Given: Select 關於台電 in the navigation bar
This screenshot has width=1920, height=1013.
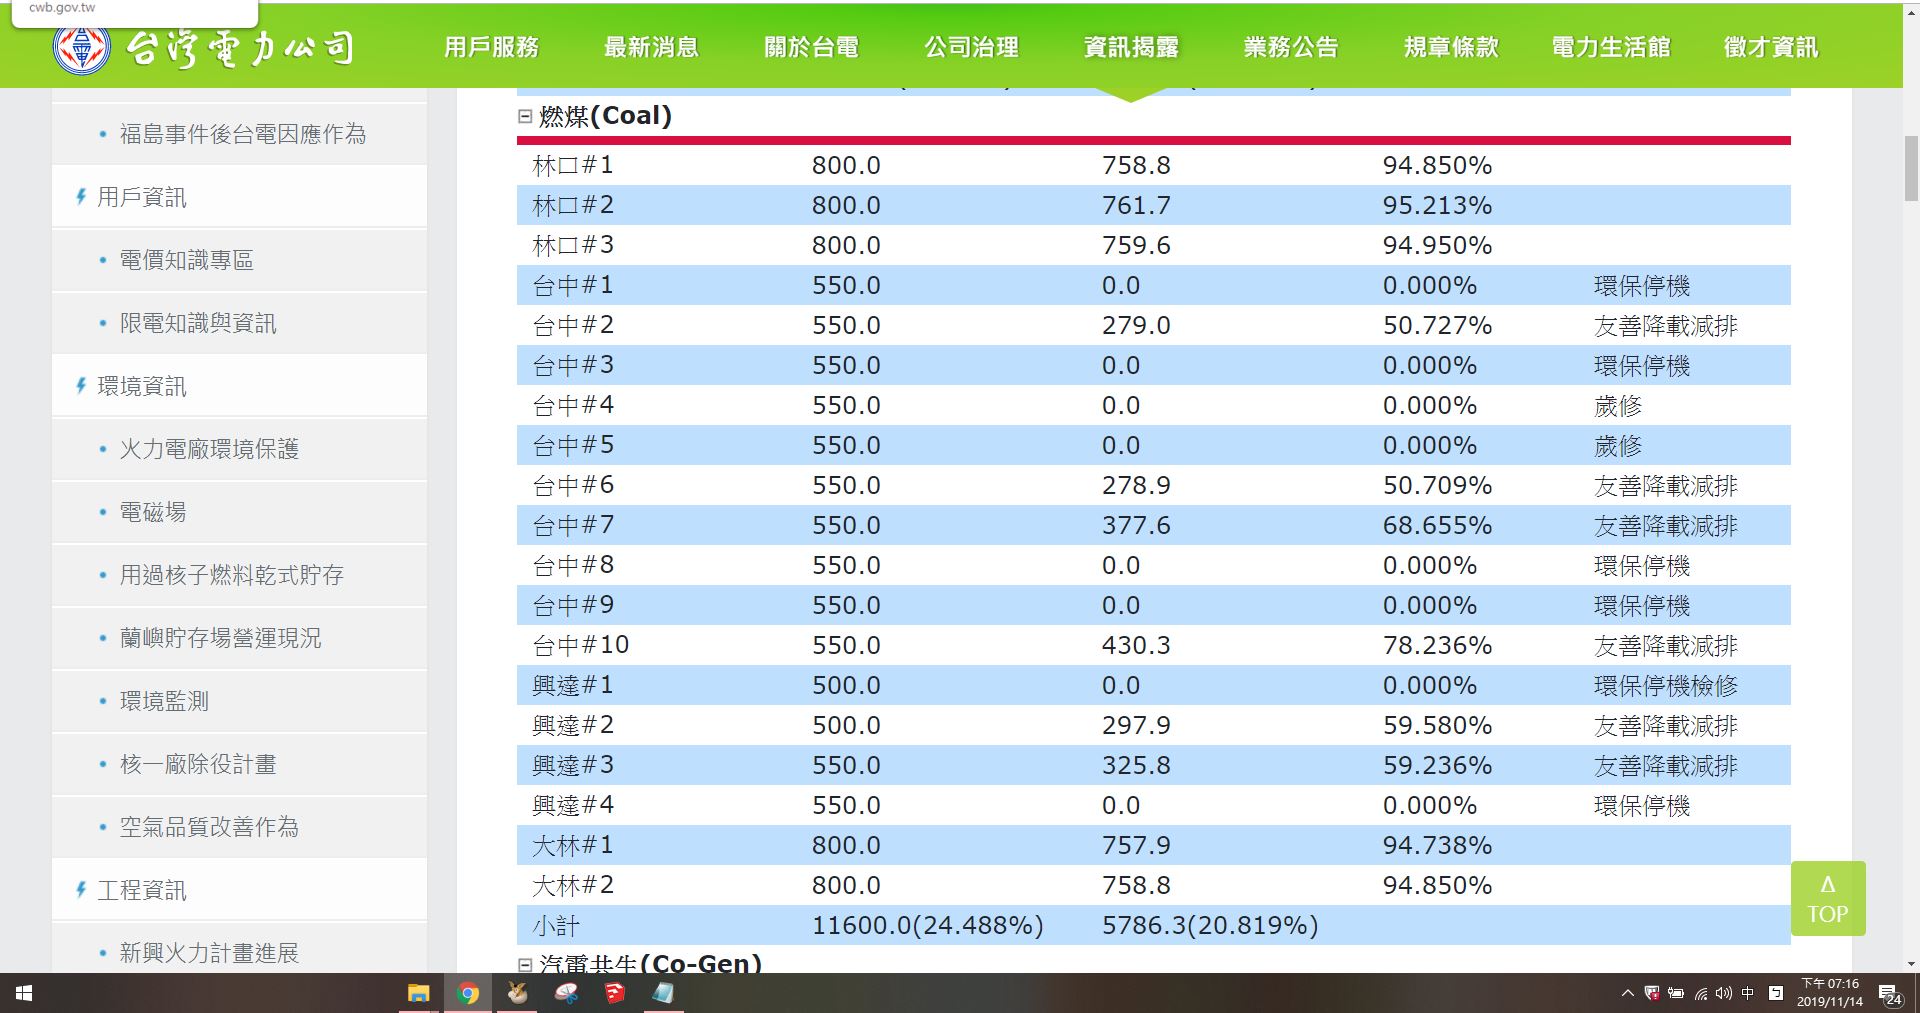Looking at the screenshot, I should tap(812, 47).
